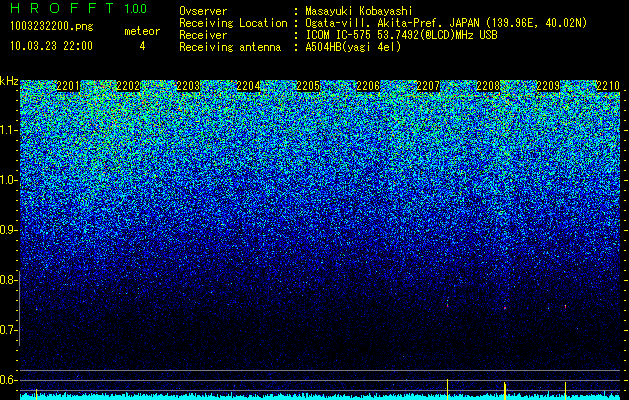Click the yellow power spike before 2201
The image size is (629, 400).
pyautogui.click(x=37, y=394)
